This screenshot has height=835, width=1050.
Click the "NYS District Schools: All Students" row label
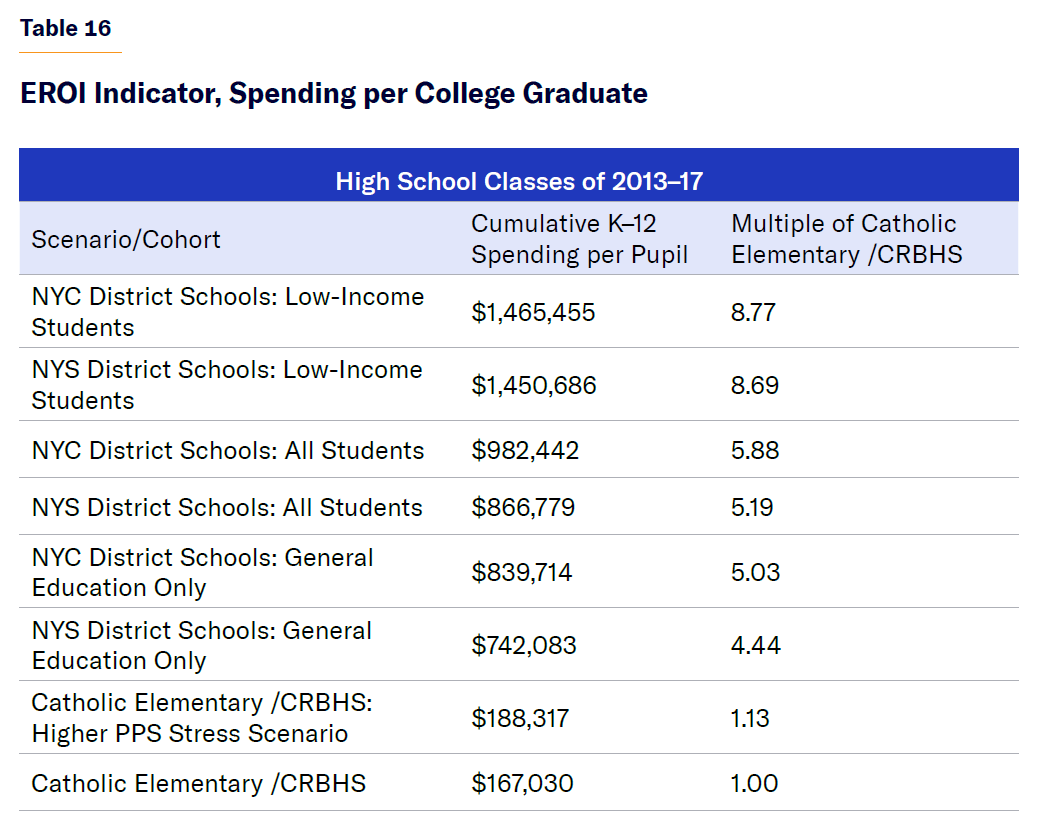(x=227, y=507)
